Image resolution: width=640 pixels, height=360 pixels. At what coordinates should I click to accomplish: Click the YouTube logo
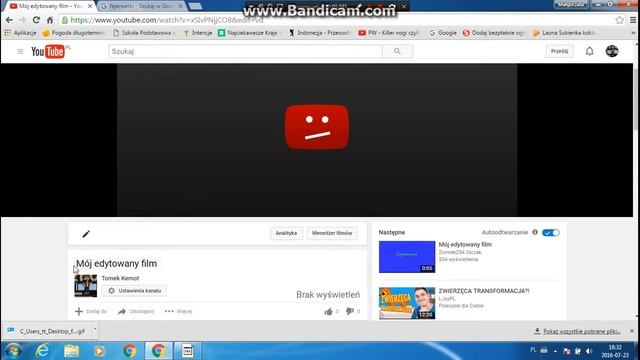click(x=48, y=51)
